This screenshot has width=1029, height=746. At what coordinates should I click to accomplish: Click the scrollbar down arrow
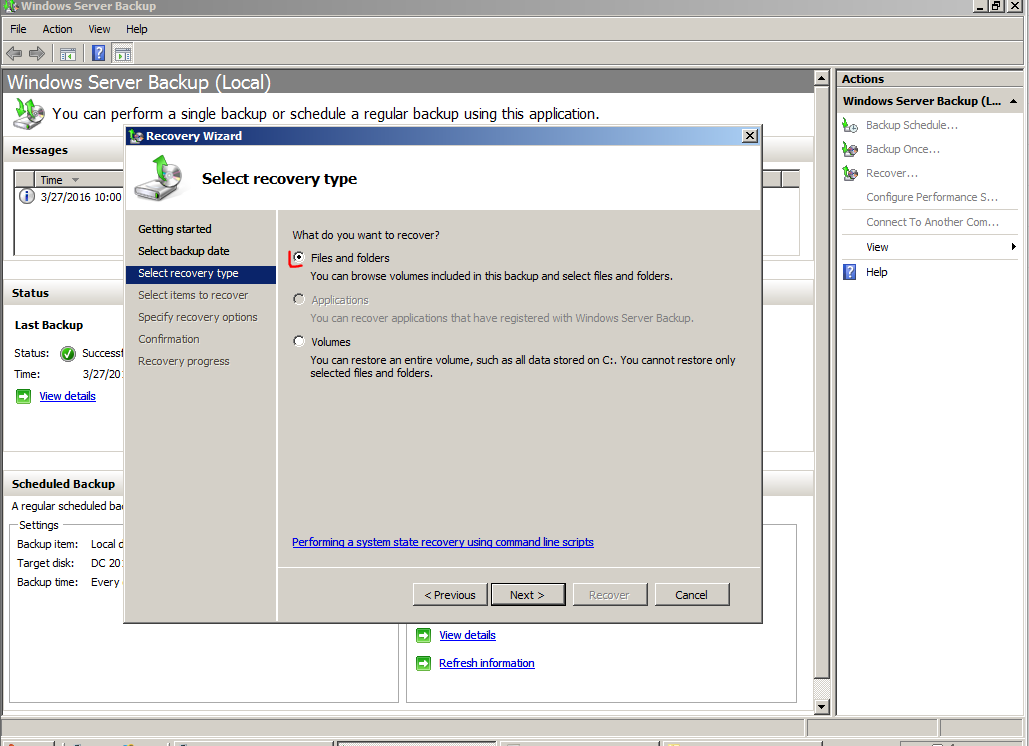tap(821, 707)
